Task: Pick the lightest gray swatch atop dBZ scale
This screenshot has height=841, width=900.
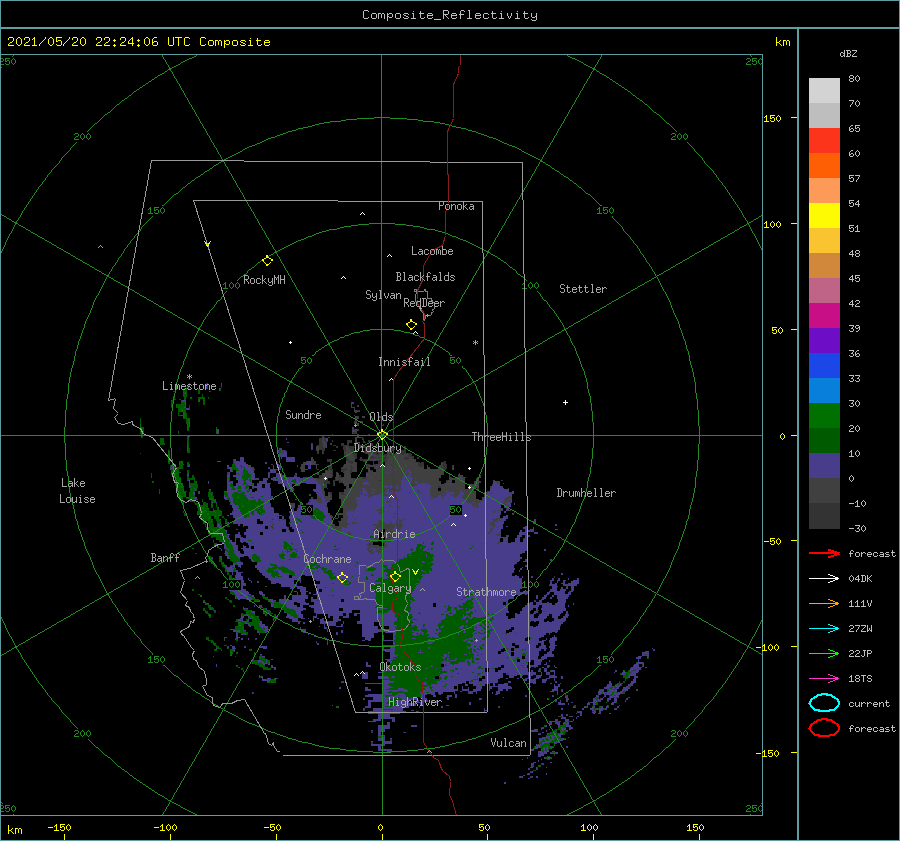Action: [824, 90]
